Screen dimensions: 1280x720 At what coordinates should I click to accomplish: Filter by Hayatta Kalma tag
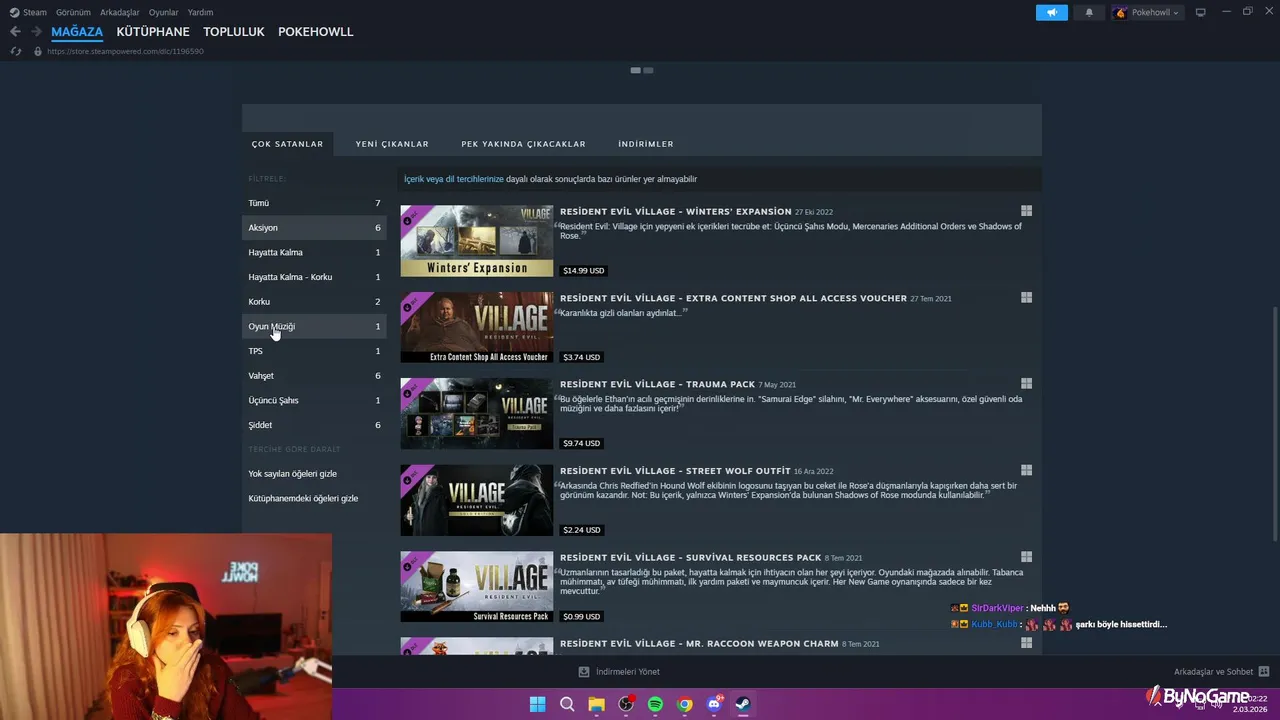(314, 252)
